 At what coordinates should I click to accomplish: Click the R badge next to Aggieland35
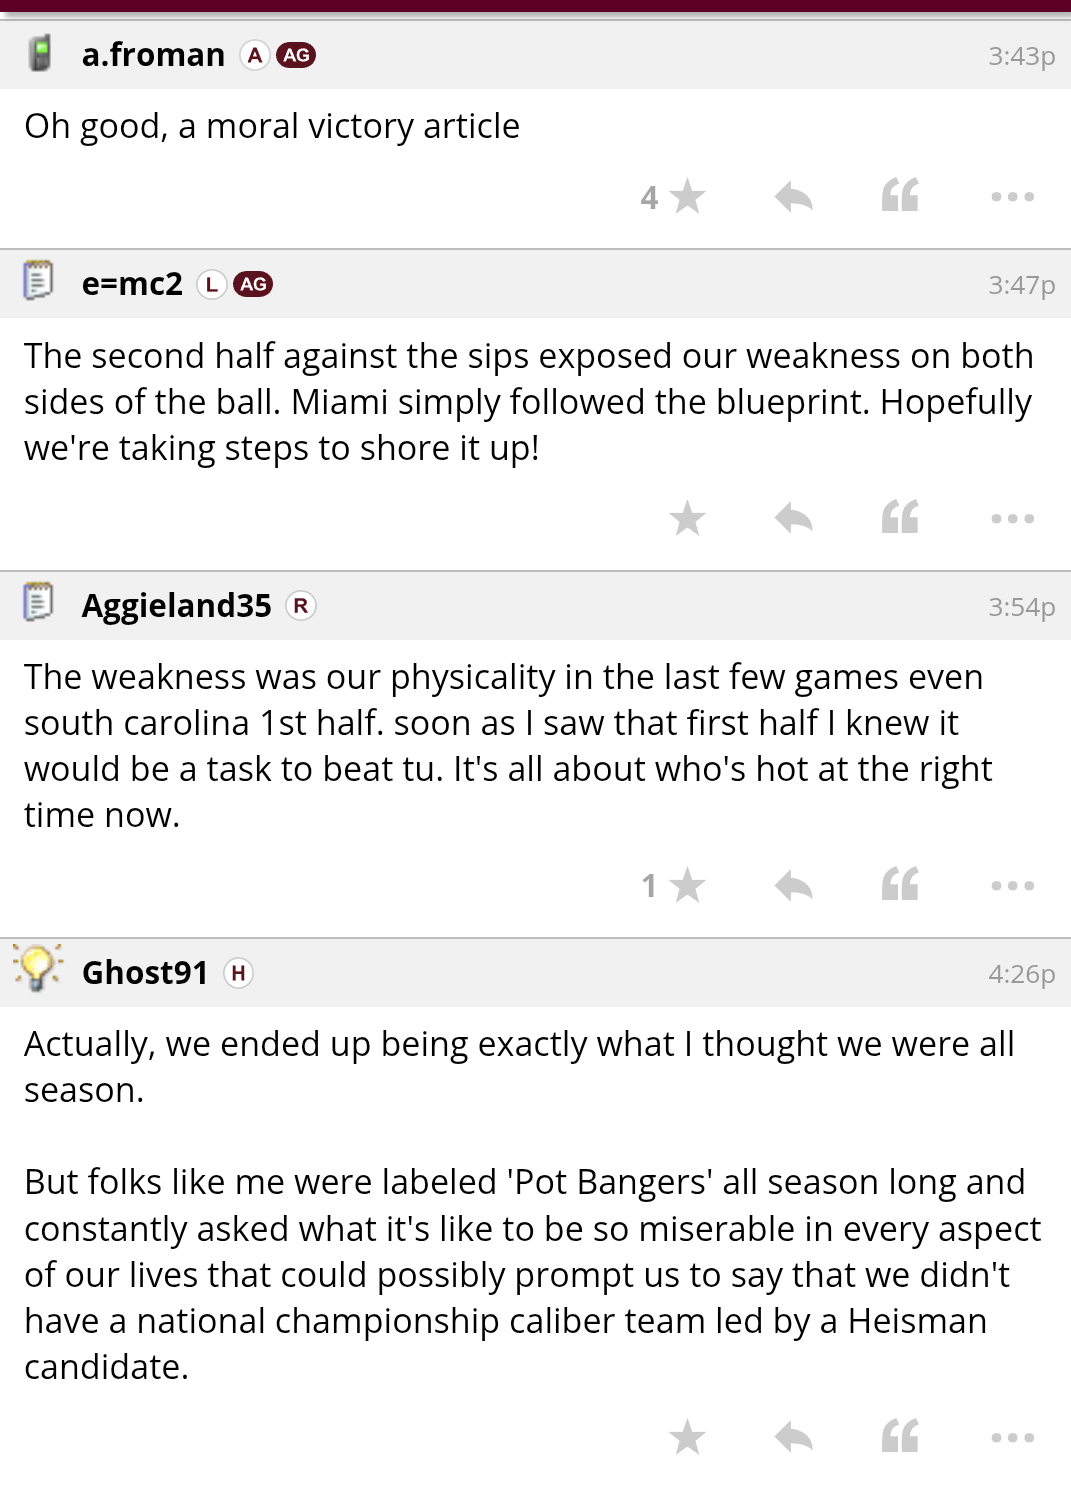click(x=300, y=606)
